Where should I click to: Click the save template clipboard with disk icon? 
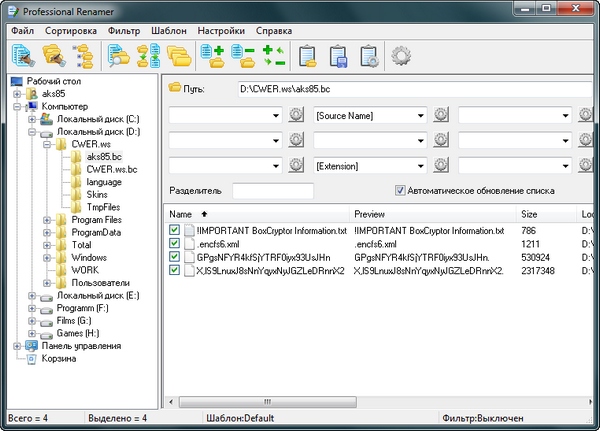point(340,57)
